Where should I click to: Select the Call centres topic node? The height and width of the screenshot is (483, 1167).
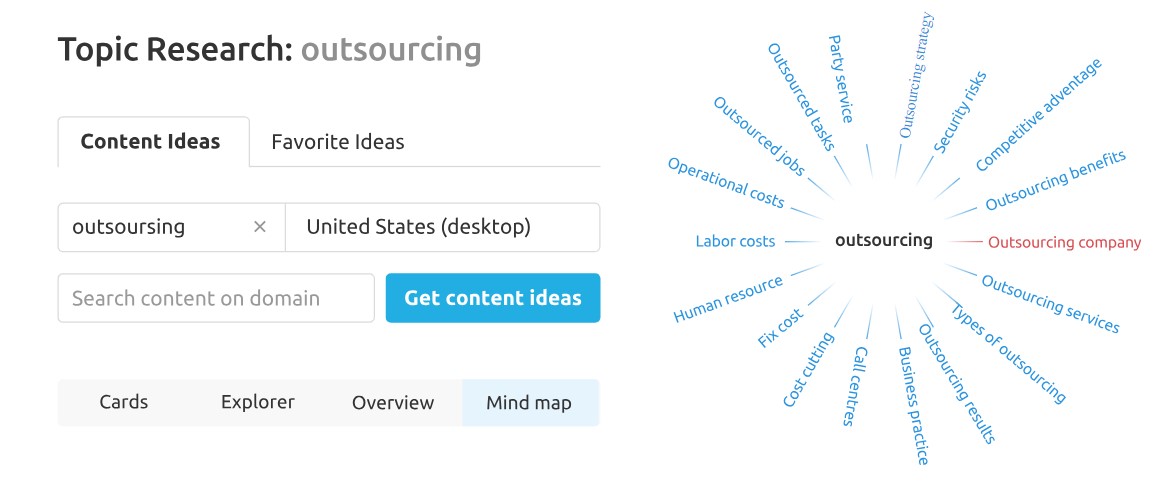[x=855, y=386]
